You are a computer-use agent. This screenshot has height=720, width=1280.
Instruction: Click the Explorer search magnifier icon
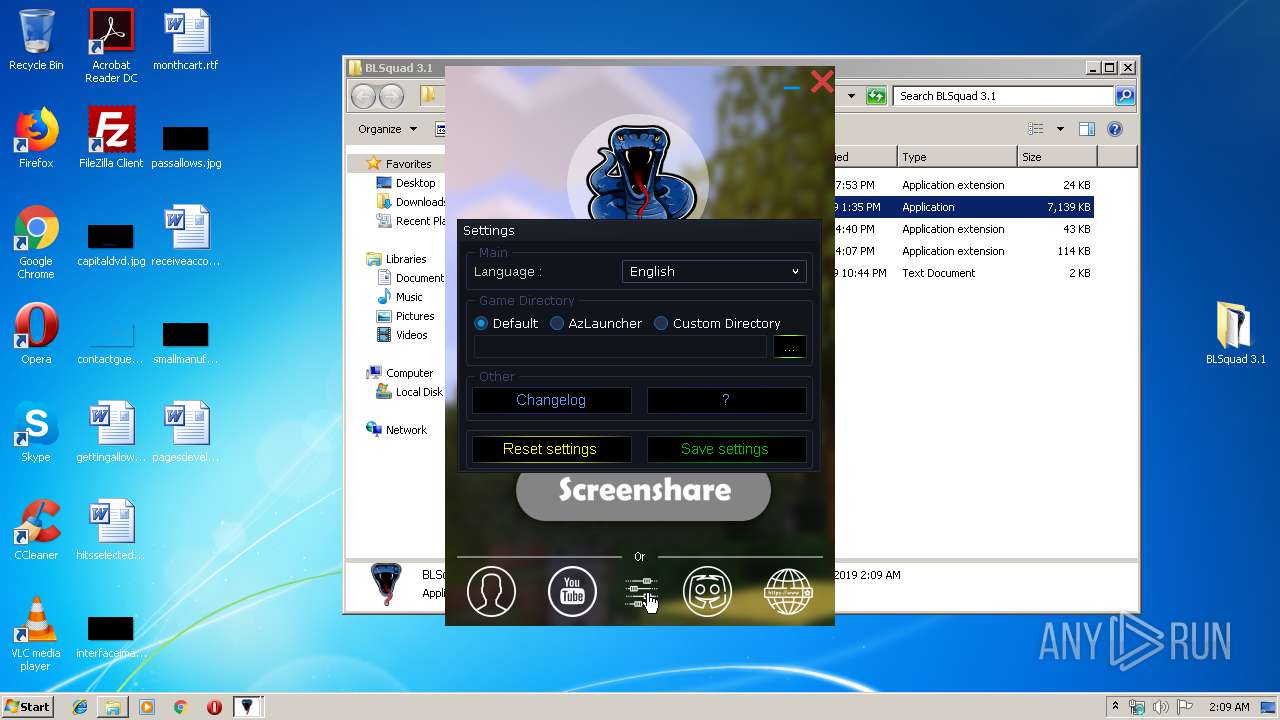[1125, 96]
